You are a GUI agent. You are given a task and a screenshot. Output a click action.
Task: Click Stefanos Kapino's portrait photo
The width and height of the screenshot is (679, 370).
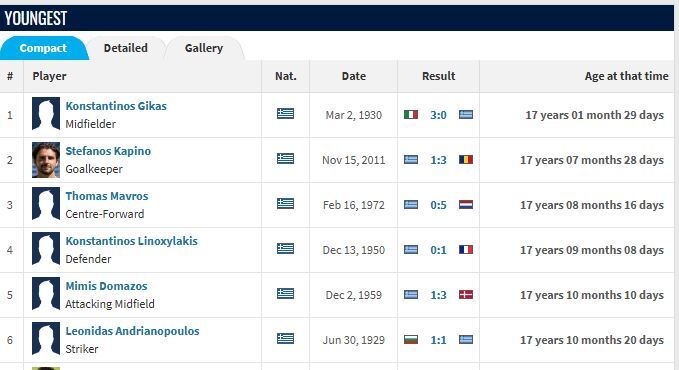(46, 160)
